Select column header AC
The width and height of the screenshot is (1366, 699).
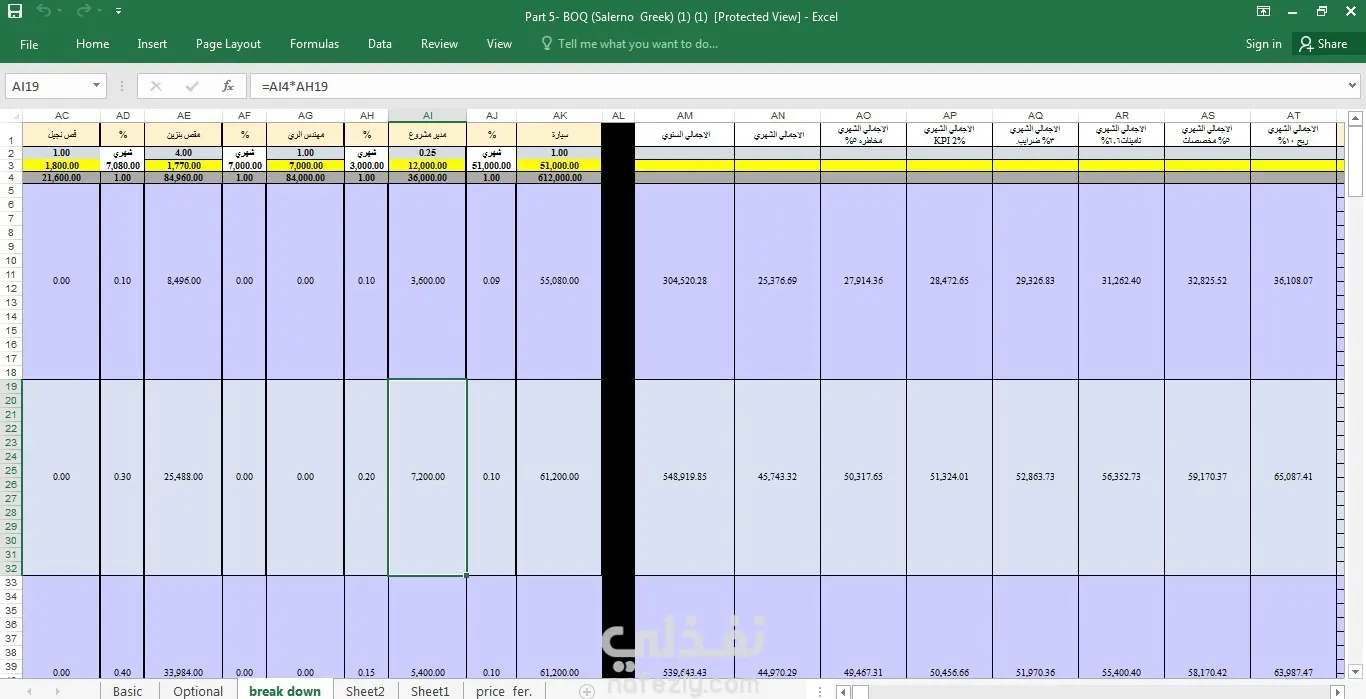click(62, 116)
